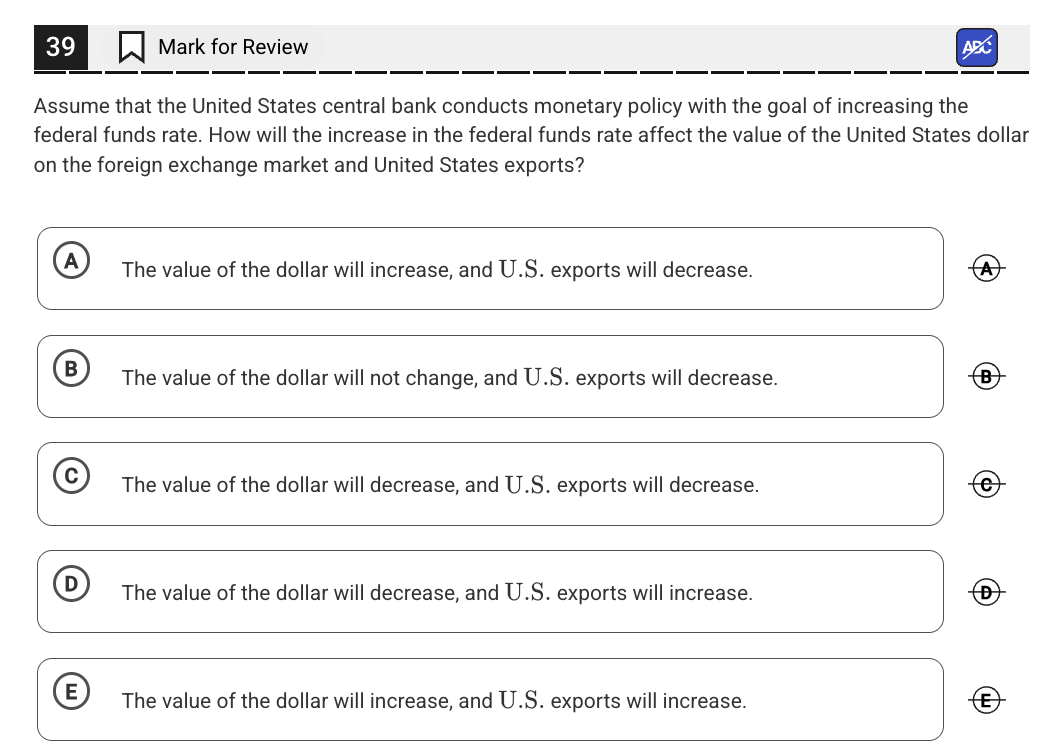Screen dimensions: 1040x752
Task: Choose "dollar will not change" answer text
Action: [x=449, y=378]
